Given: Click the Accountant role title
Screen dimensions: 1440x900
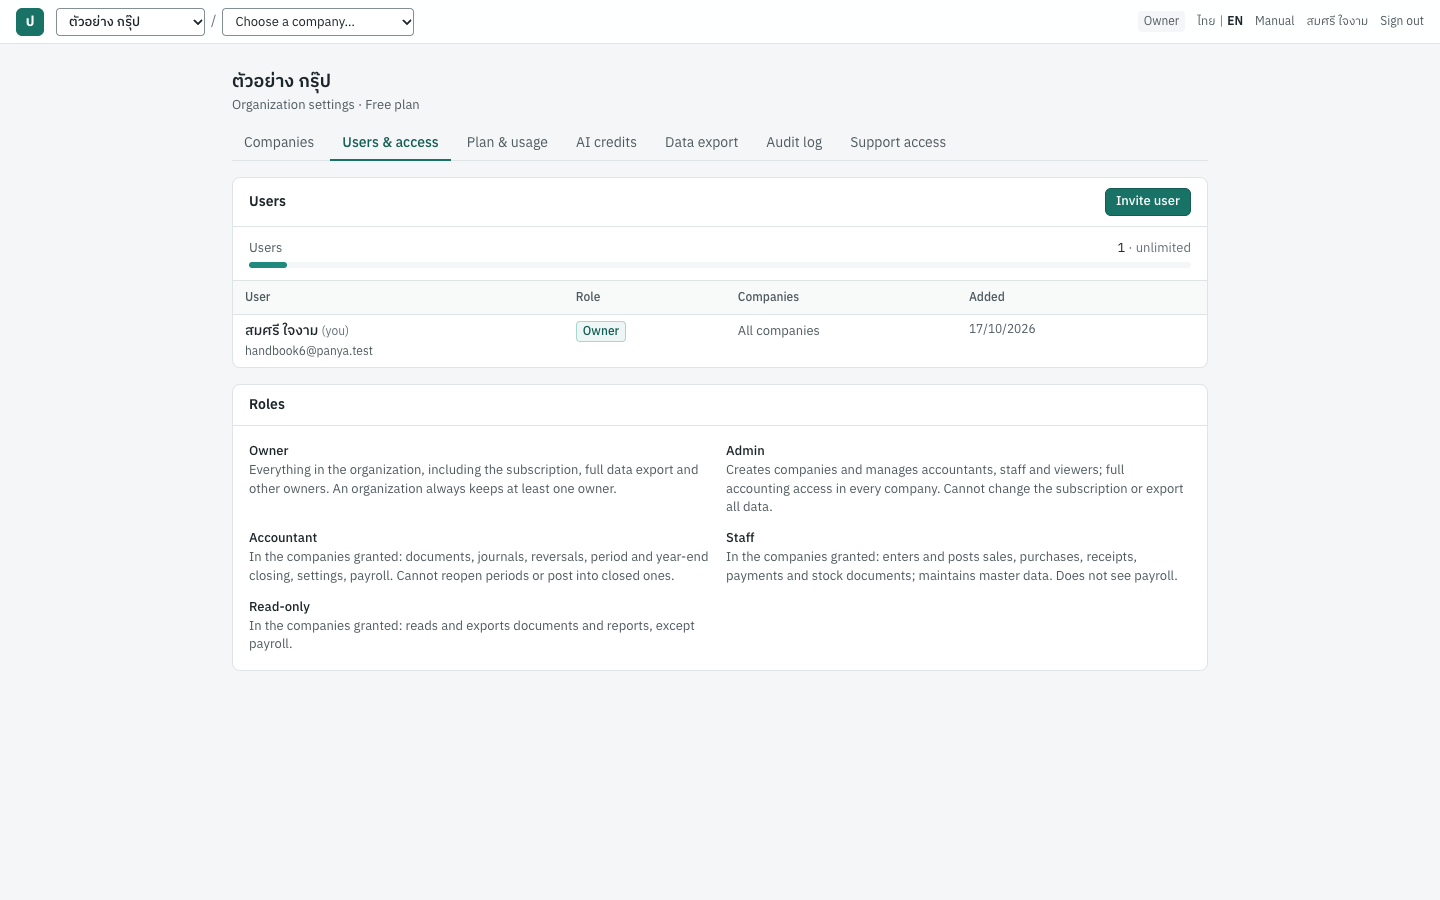Looking at the screenshot, I should click(283, 538).
